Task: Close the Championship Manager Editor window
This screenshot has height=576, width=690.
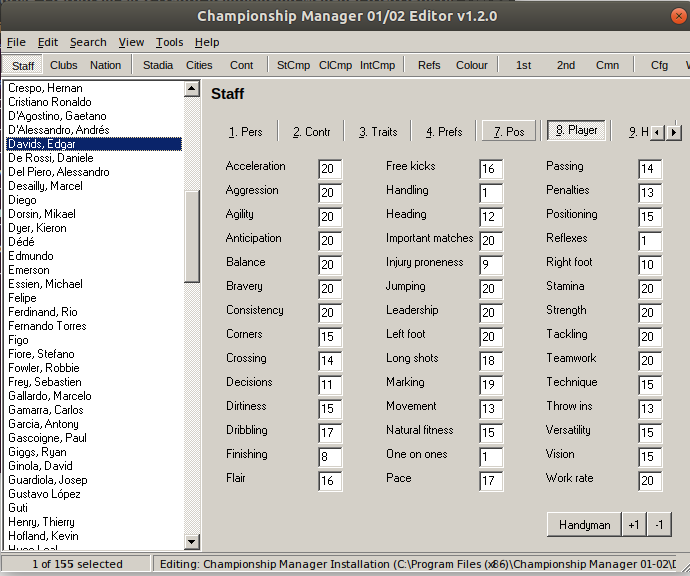Action: 679,16
